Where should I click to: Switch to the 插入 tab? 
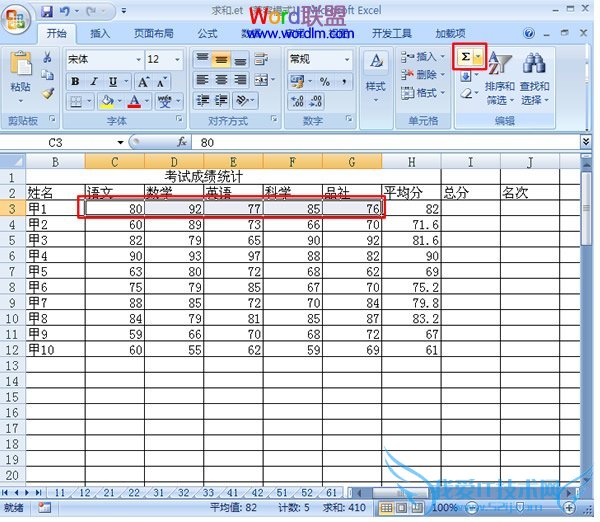(x=100, y=34)
